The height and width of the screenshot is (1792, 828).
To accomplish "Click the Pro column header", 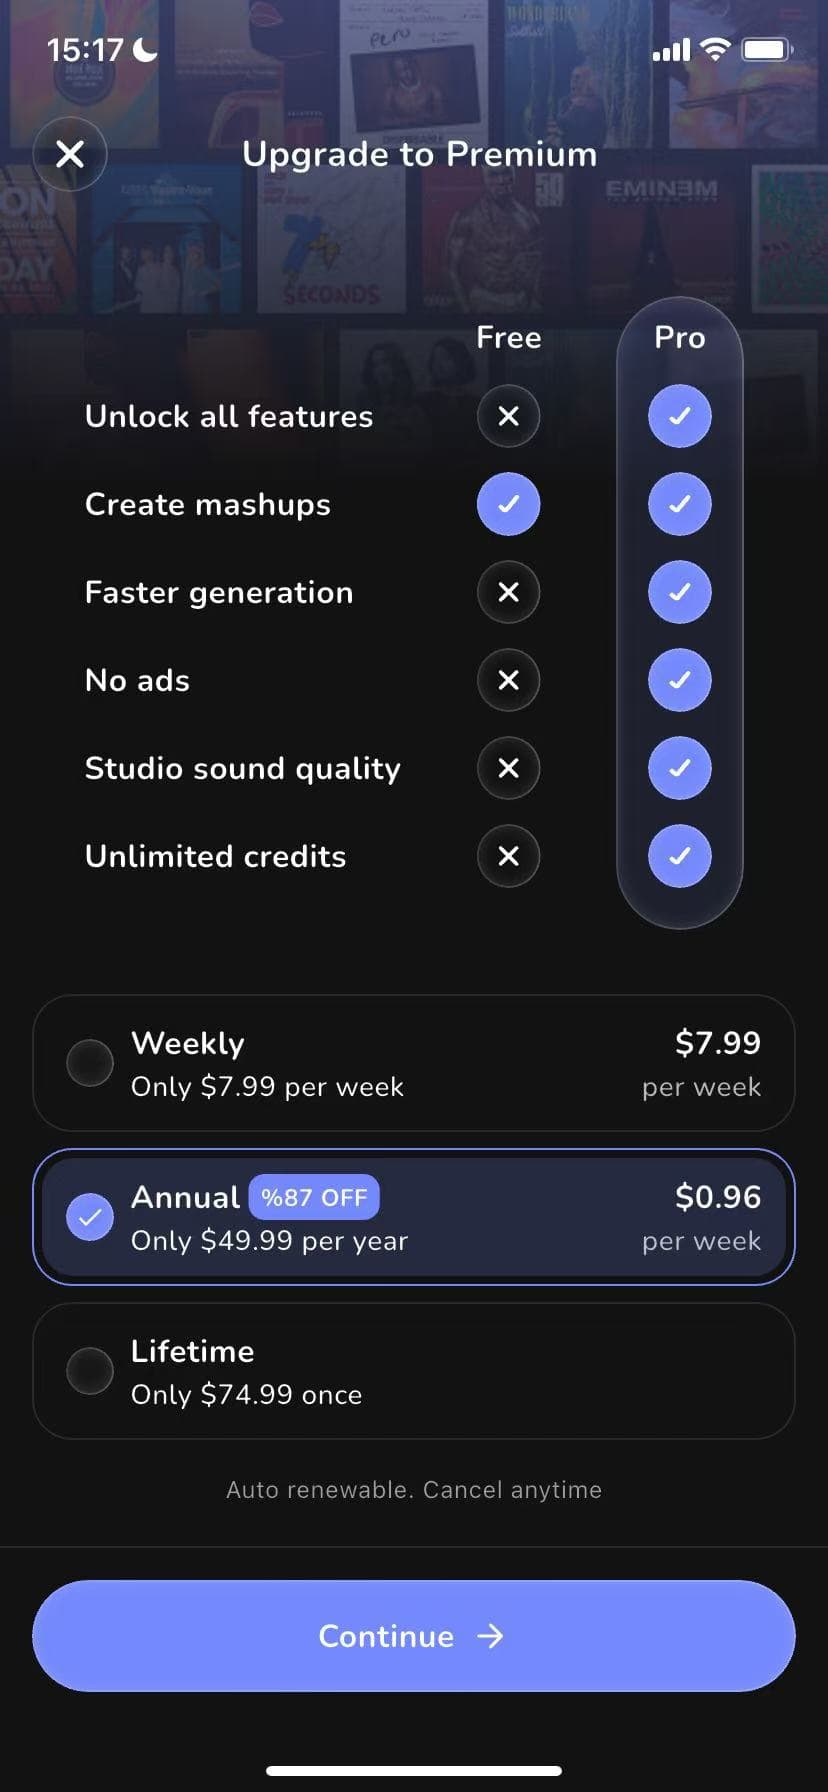I will [x=680, y=338].
